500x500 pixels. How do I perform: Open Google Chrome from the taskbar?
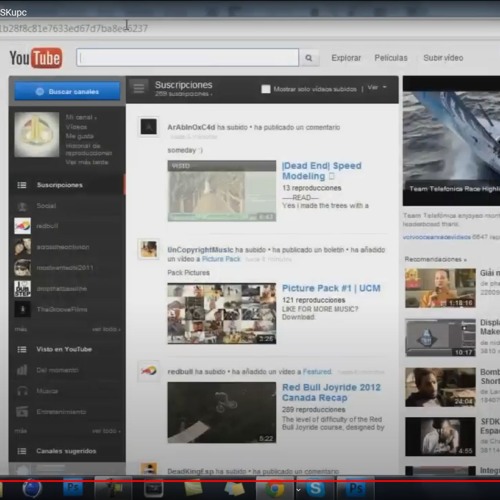coord(275,489)
